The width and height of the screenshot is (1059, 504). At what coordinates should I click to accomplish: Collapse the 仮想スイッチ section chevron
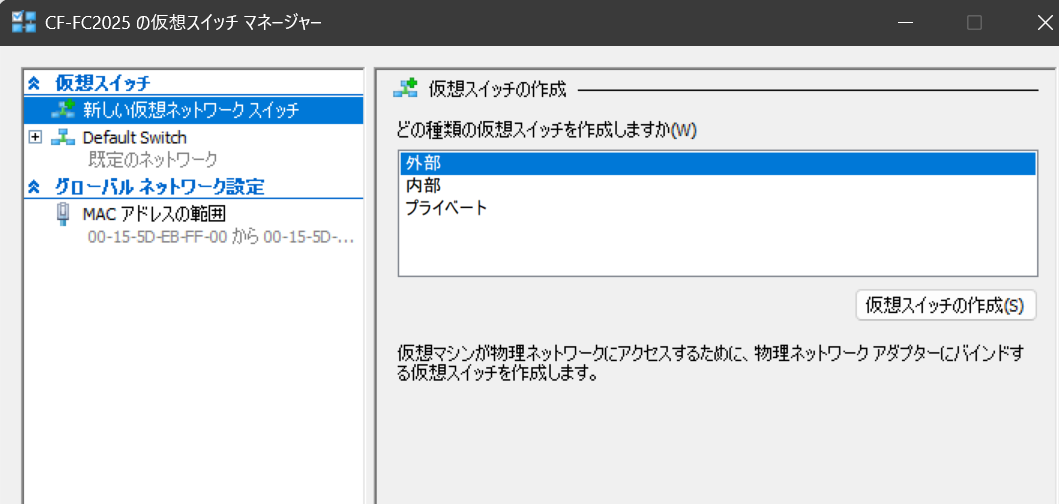tap(34, 84)
